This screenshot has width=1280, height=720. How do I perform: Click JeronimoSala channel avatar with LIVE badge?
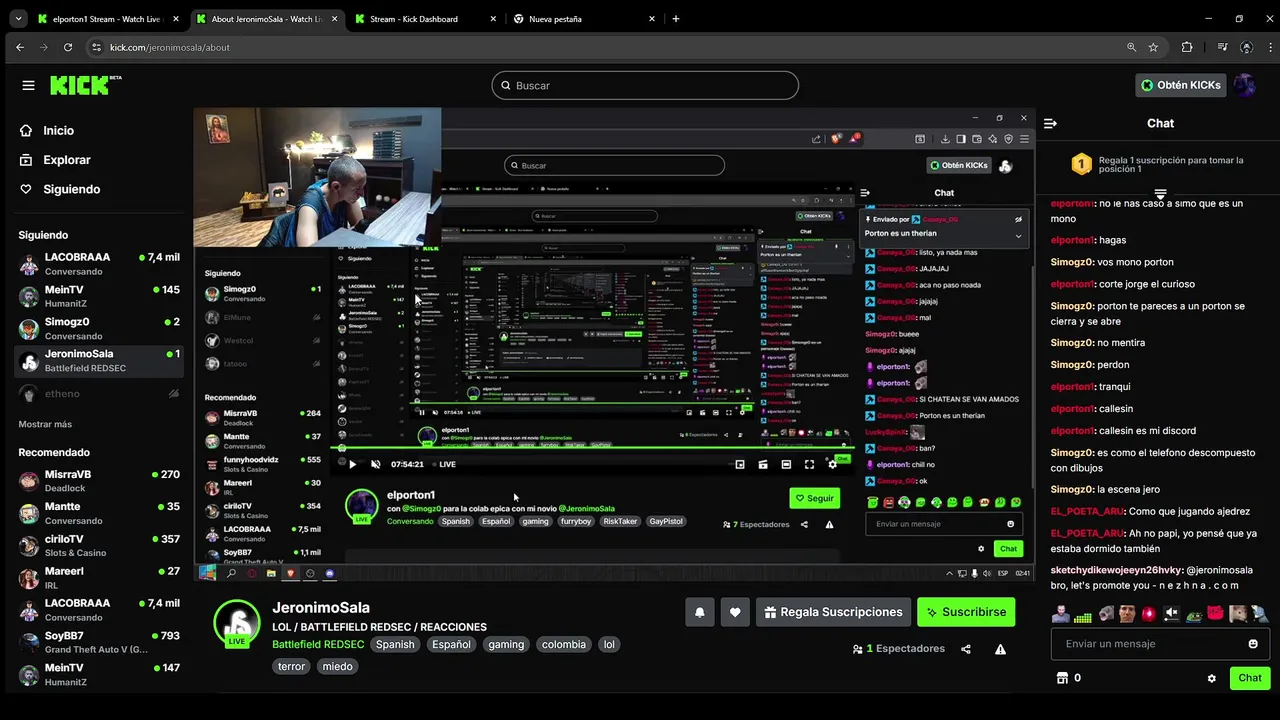pyautogui.click(x=237, y=624)
